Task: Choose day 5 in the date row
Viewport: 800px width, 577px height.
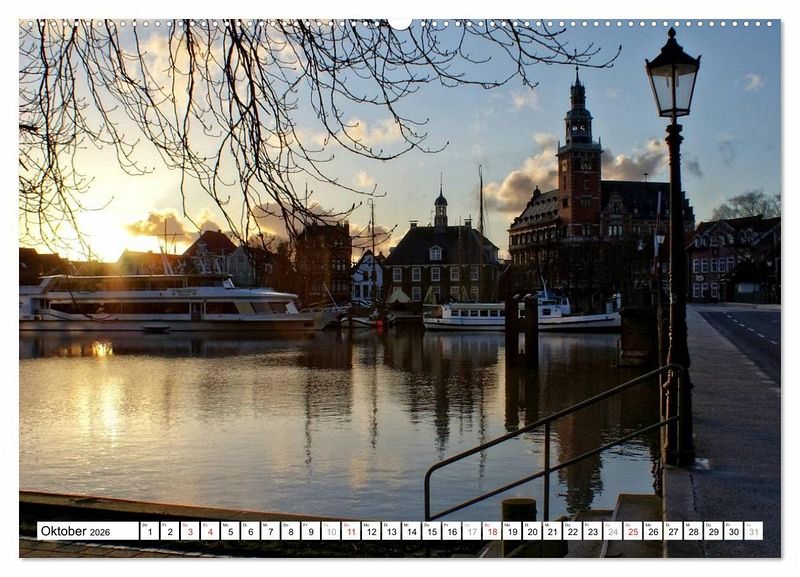Action: [230, 531]
